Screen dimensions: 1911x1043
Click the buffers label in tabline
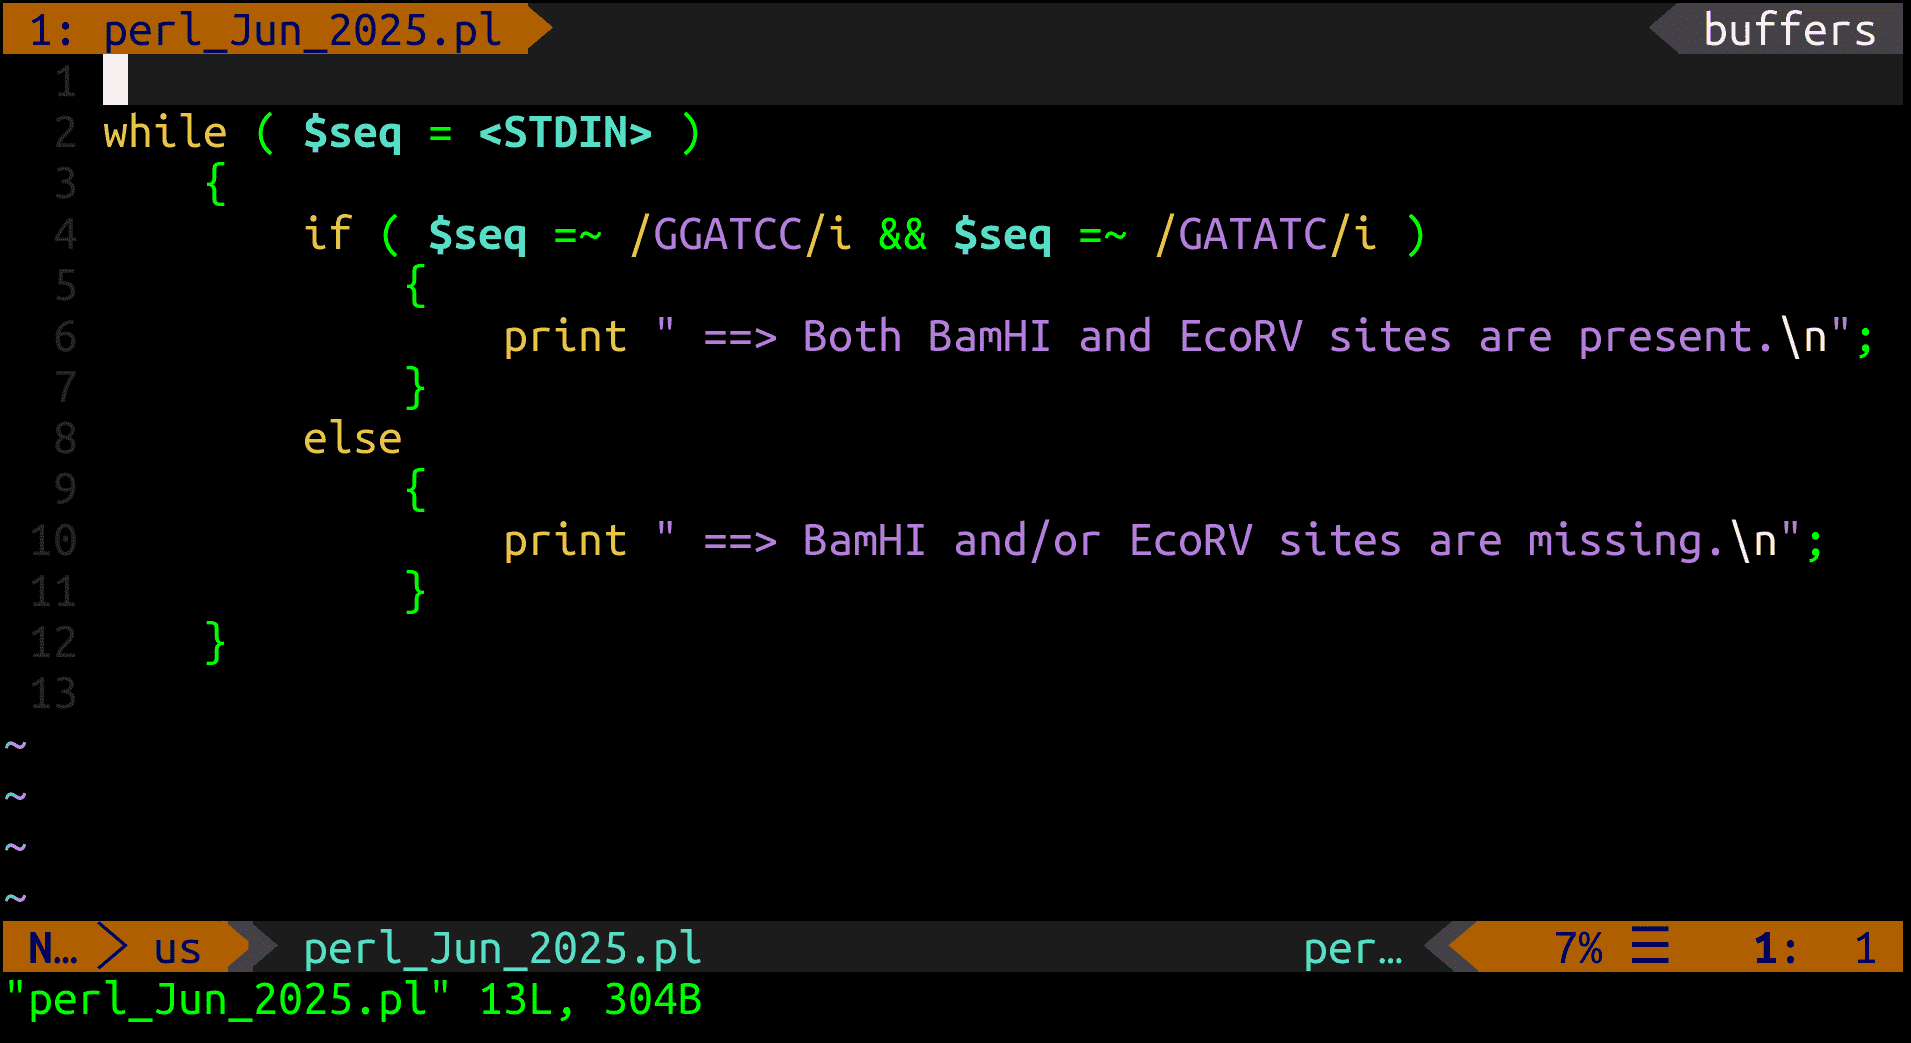[x=1789, y=29]
